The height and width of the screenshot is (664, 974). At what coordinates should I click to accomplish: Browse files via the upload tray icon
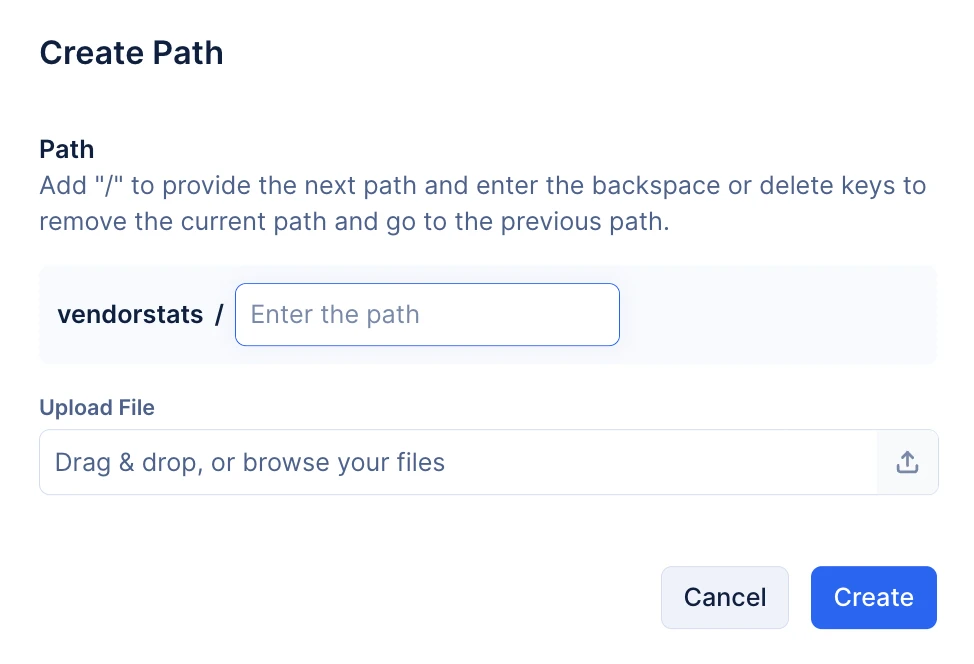(907, 462)
